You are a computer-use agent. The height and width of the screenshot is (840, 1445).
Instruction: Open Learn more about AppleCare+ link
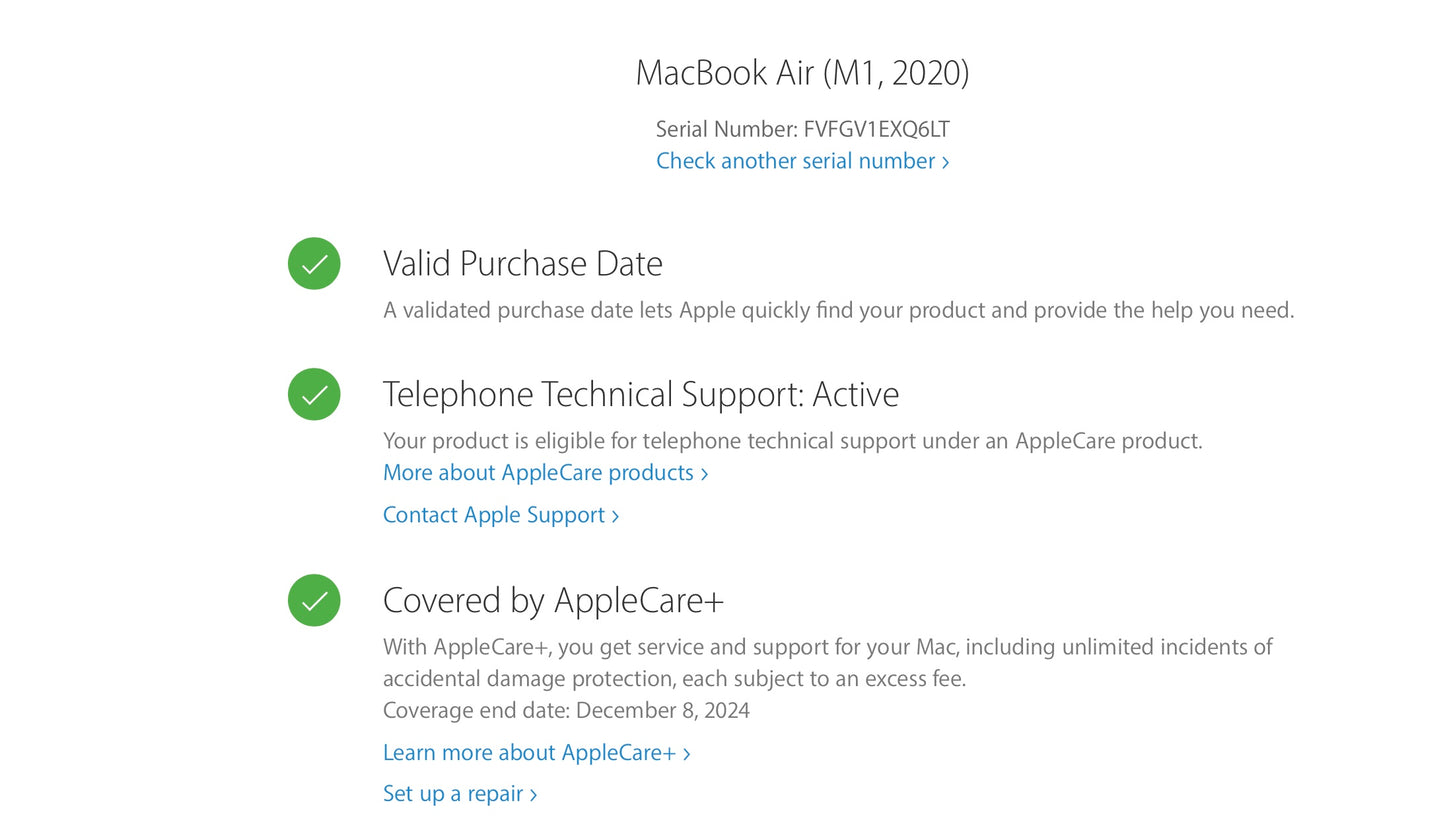(529, 753)
